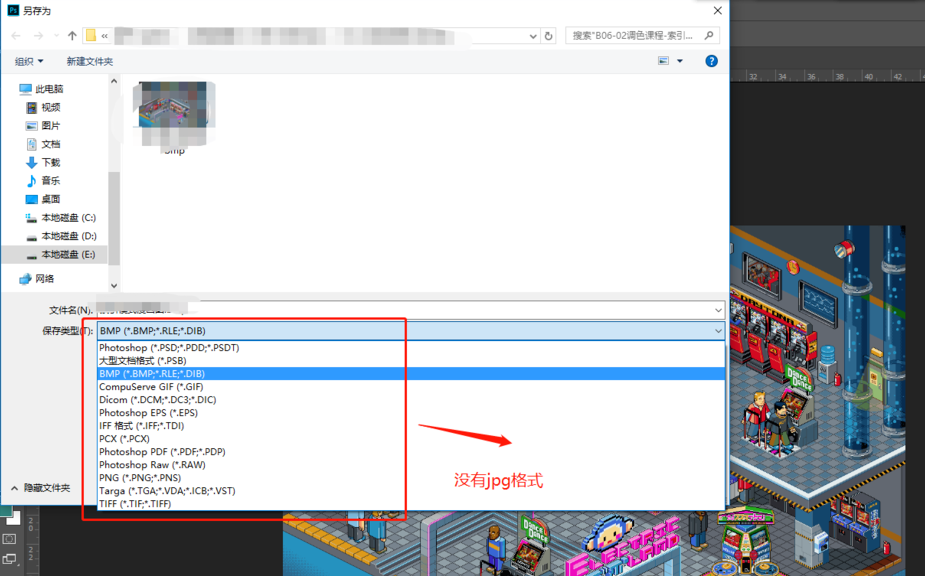This screenshot has width=925, height=576.
Task: Close the 另存为 dialog
Action: [x=717, y=11]
